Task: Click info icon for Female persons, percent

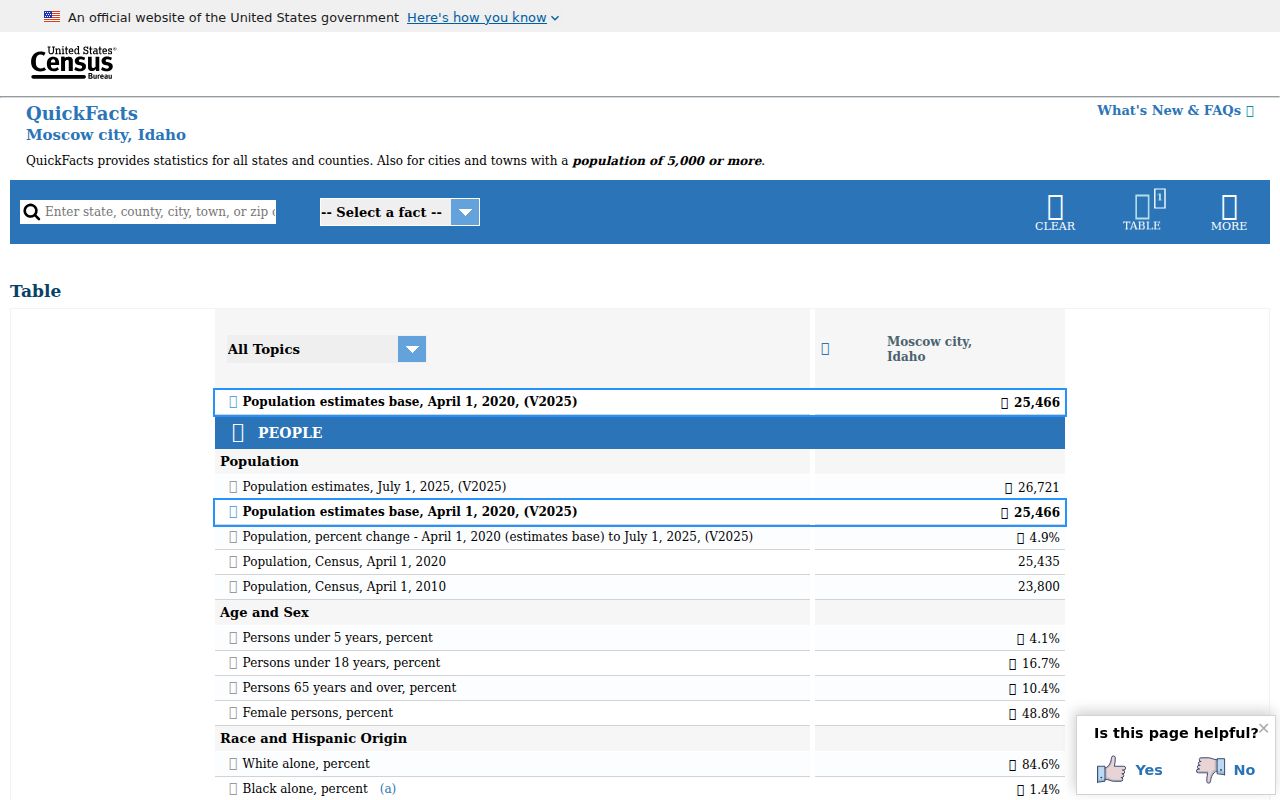Action: click(234, 713)
